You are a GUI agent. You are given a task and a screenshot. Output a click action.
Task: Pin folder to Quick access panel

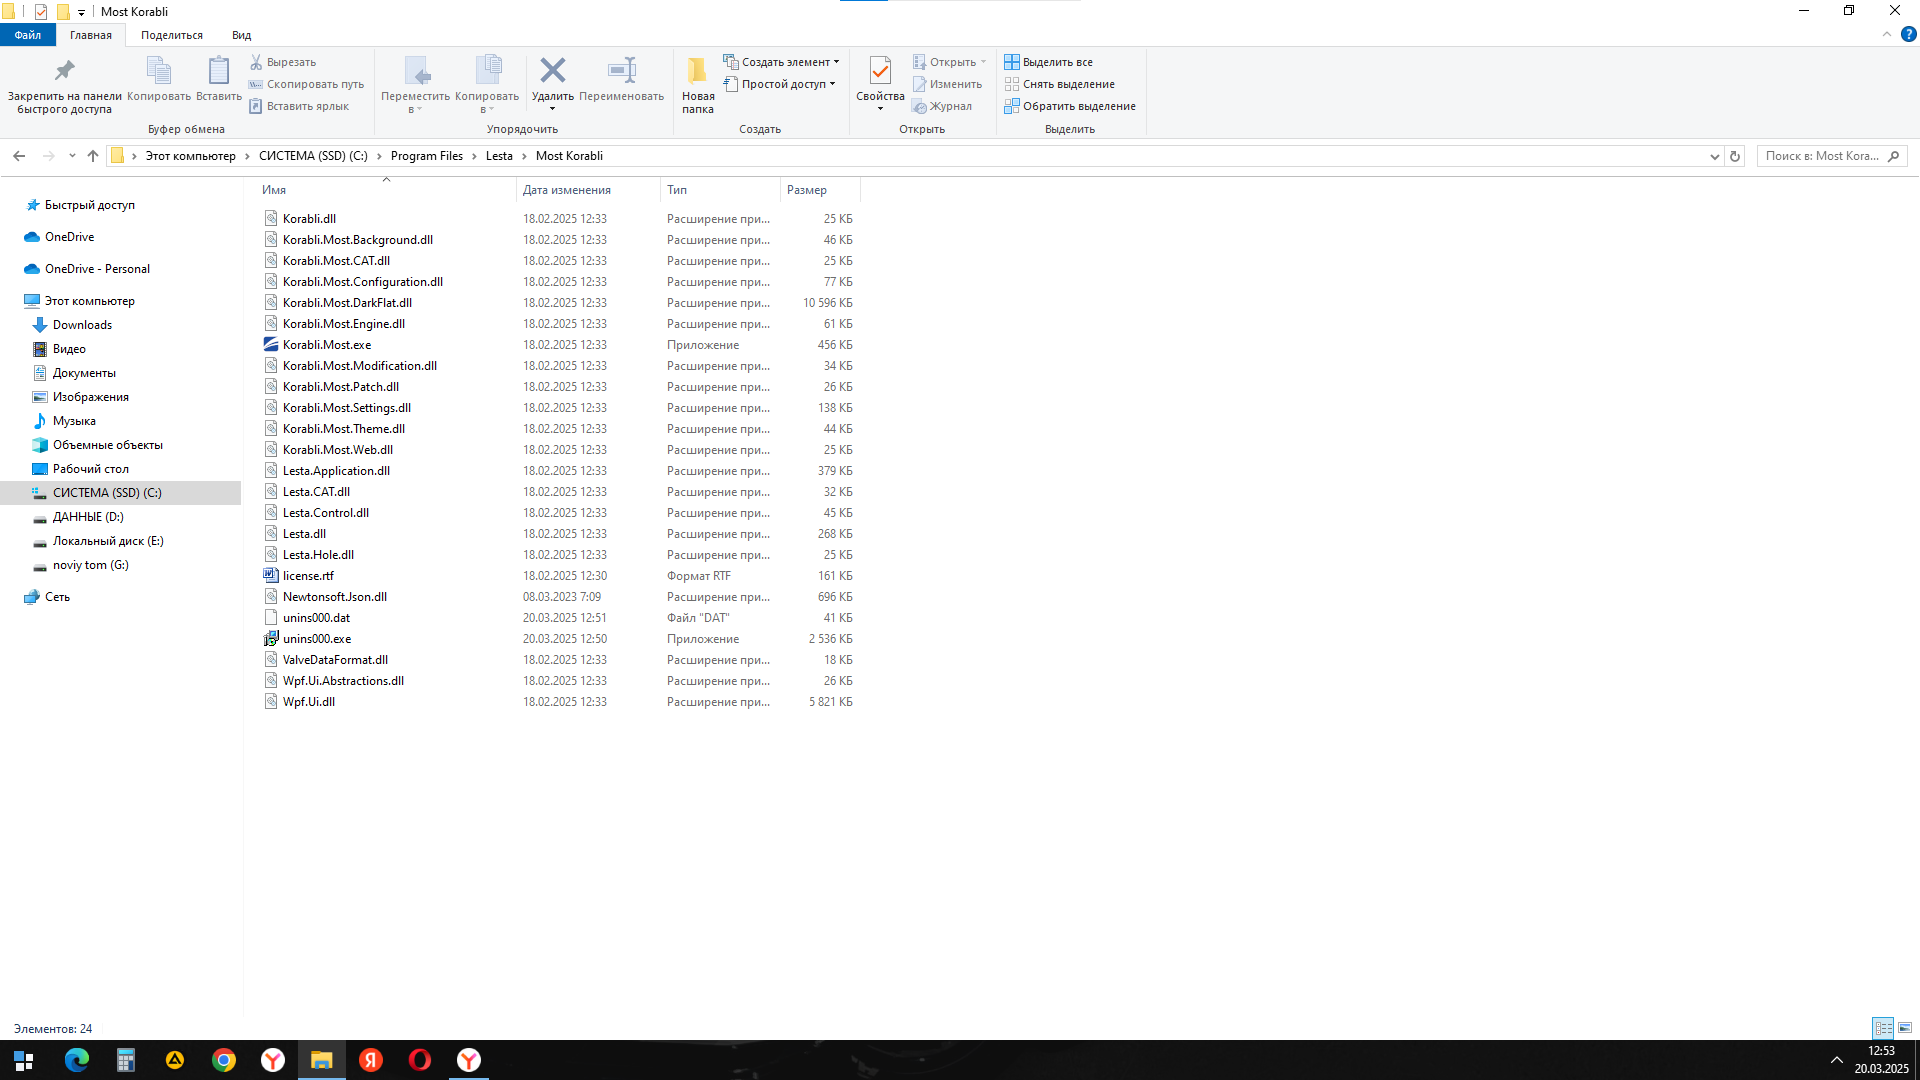pyautogui.click(x=64, y=84)
